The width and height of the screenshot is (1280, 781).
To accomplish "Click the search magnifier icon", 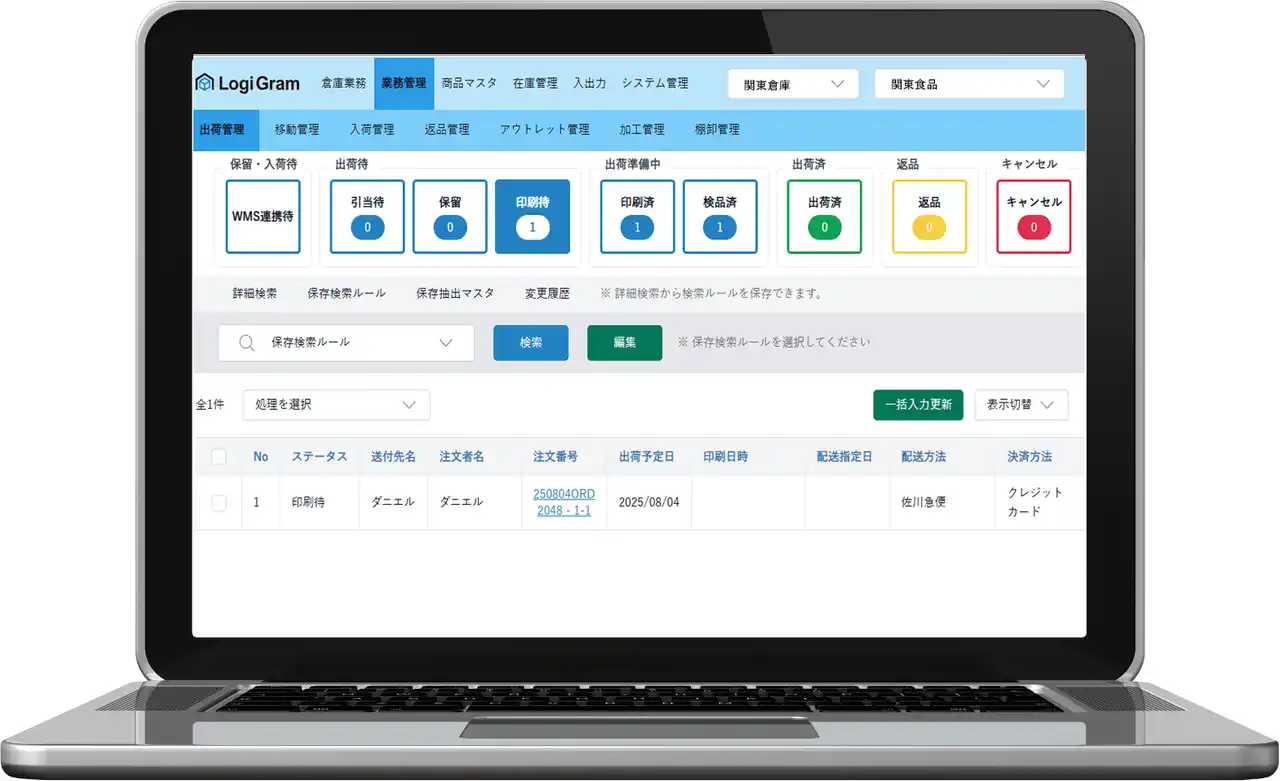I will point(247,343).
